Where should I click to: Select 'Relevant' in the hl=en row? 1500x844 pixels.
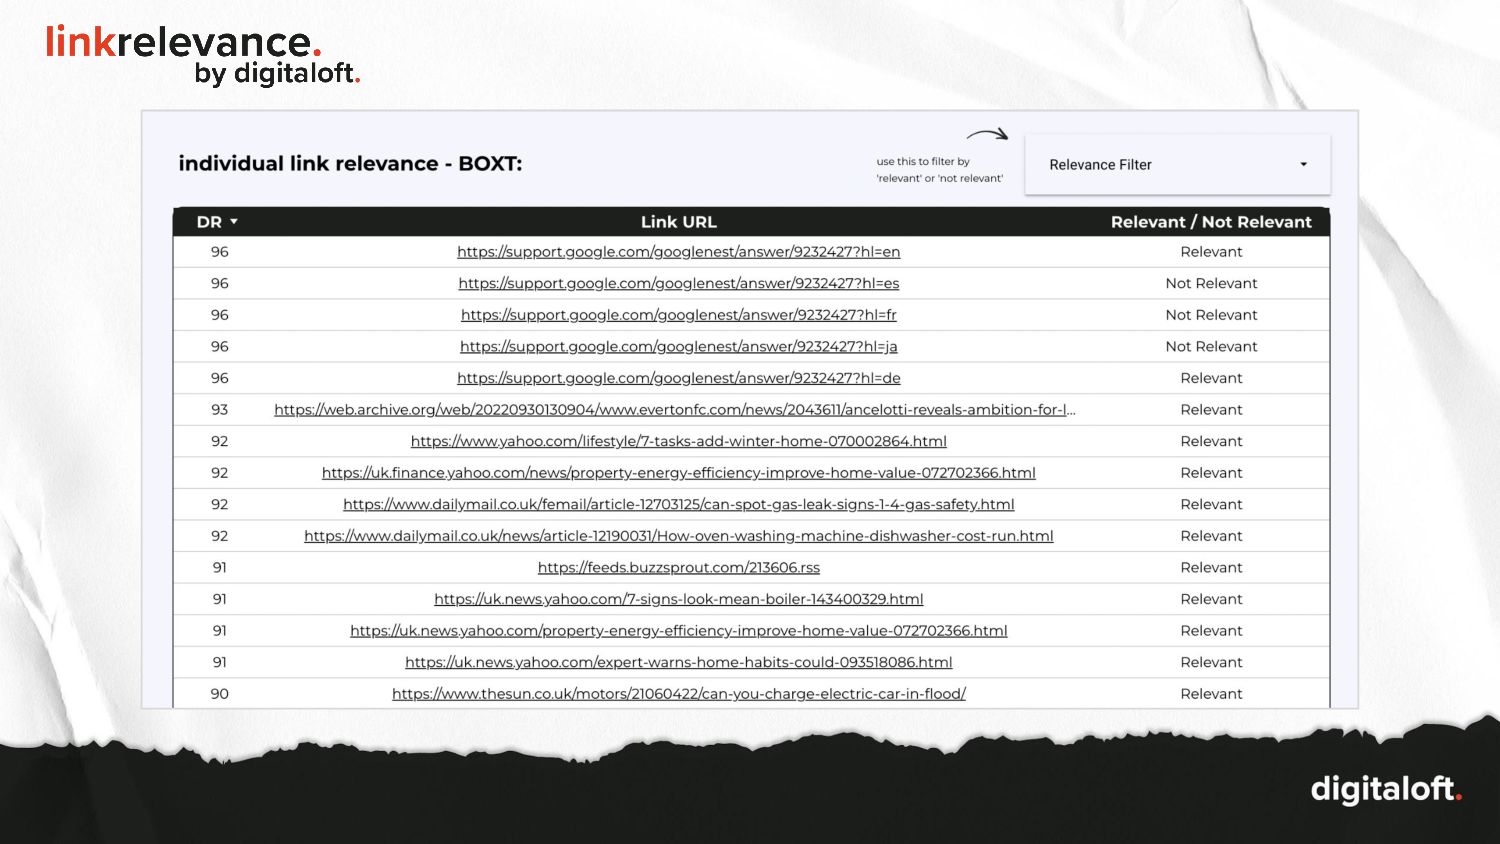[1211, 252]
